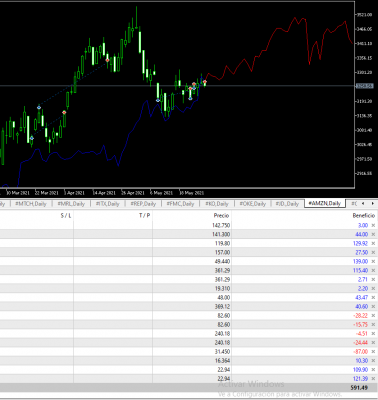Close the position with 3.00 profit
The image size is (378, 400).
coord(373,226)
